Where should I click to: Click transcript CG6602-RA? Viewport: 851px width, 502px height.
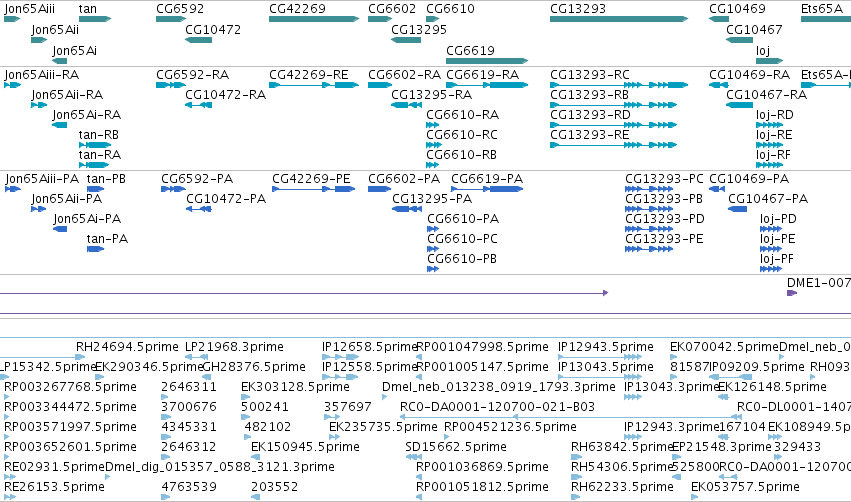click(x=404, y=75)
